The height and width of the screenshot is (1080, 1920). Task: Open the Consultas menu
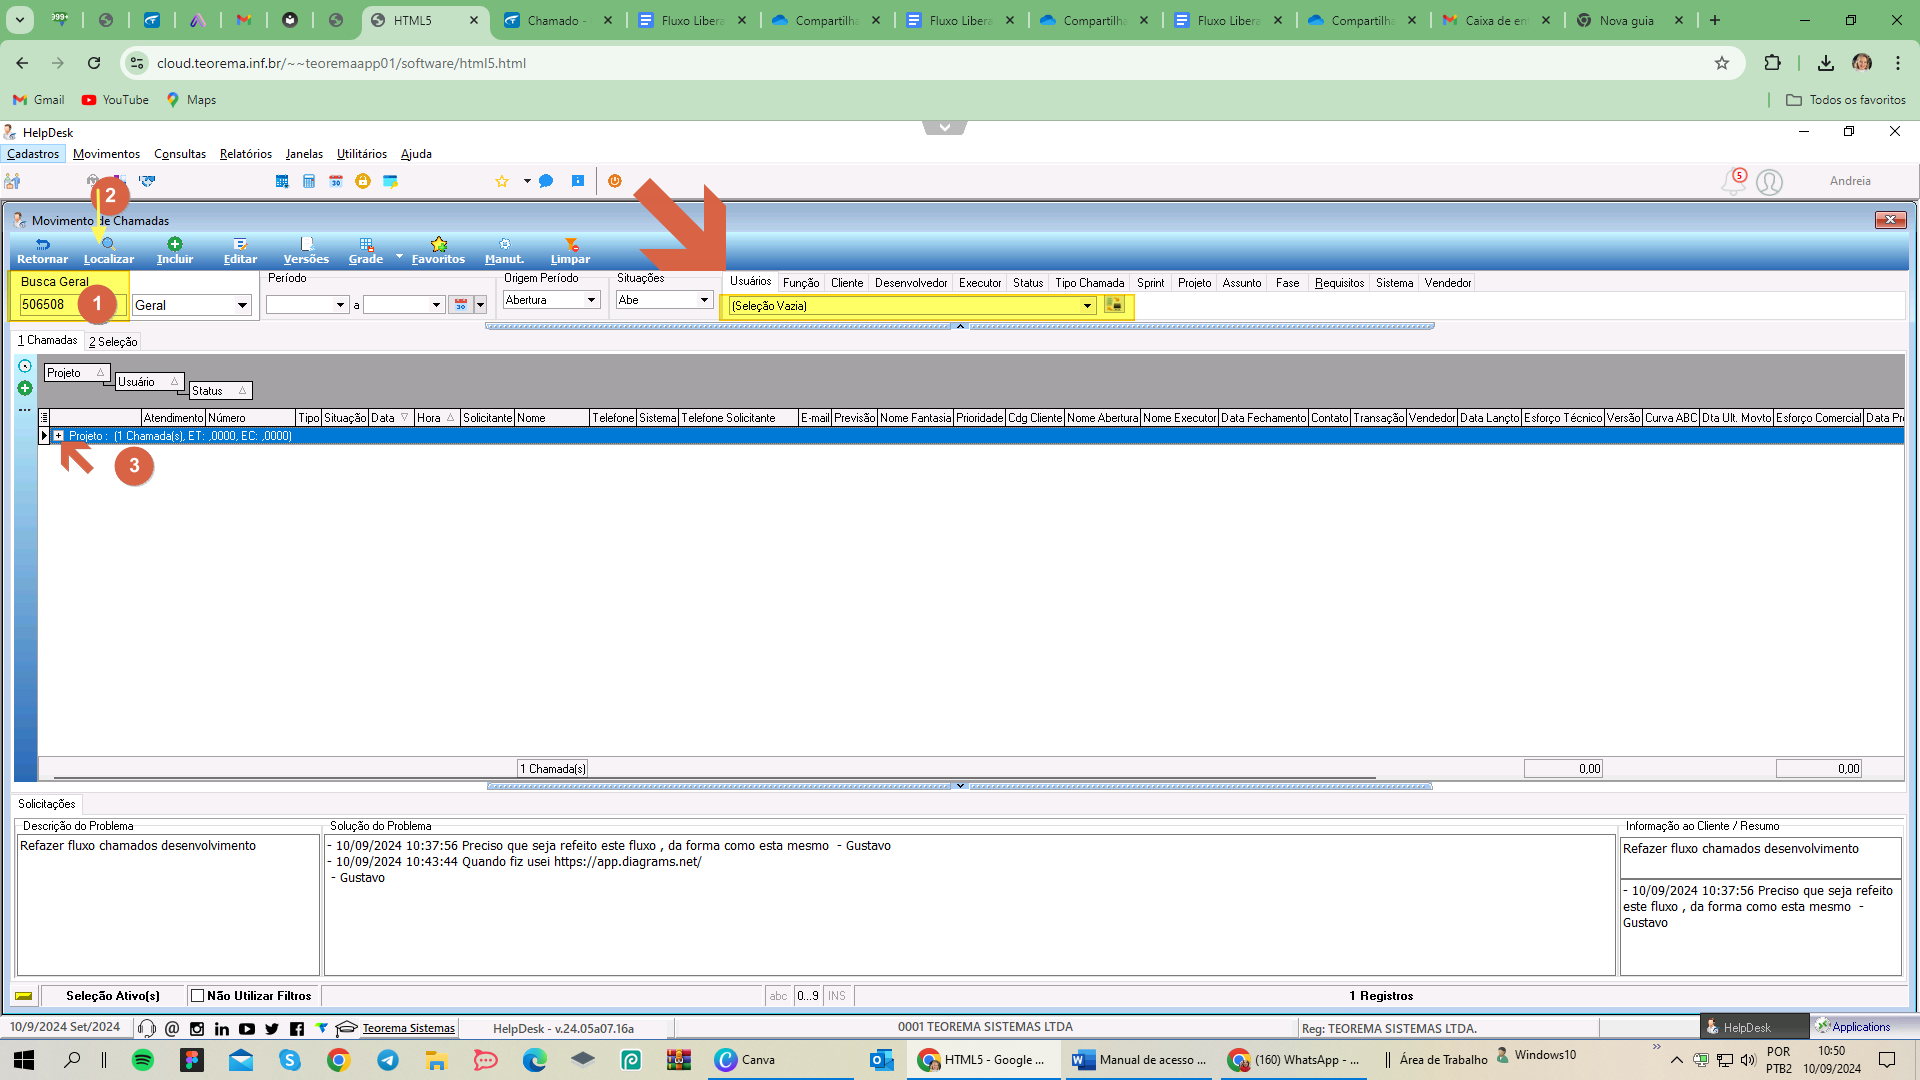(x=180, y=154)
